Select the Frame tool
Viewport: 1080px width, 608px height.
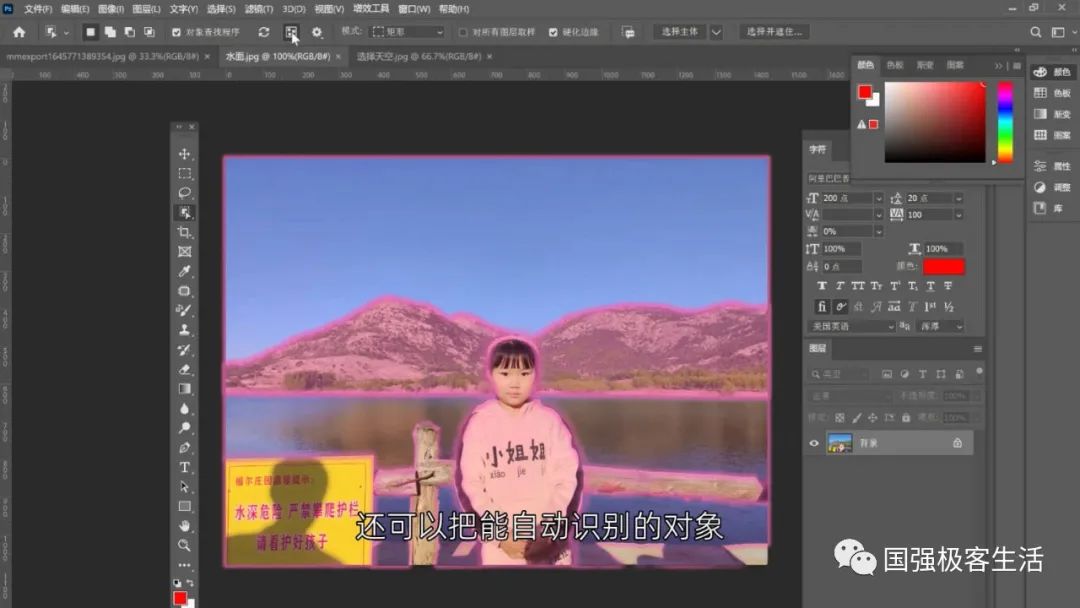click(184, 252)
